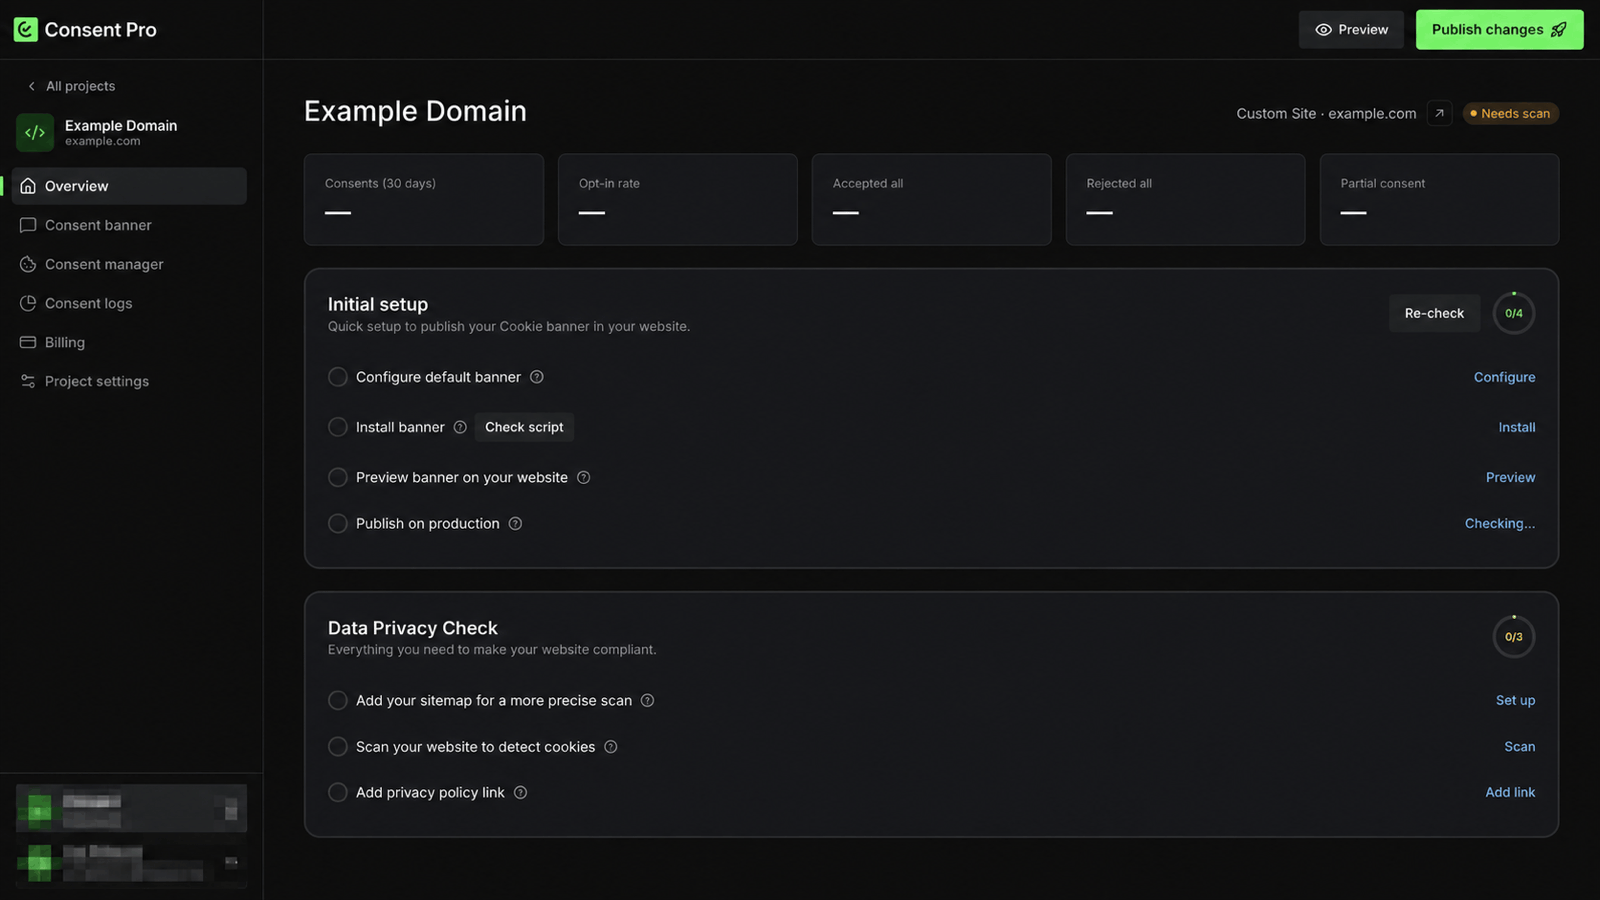Image resolution: width=1600 pixels, height=900 pixels.
Task: Click the Example Domain code project icon
Action: tap(35, 132)
